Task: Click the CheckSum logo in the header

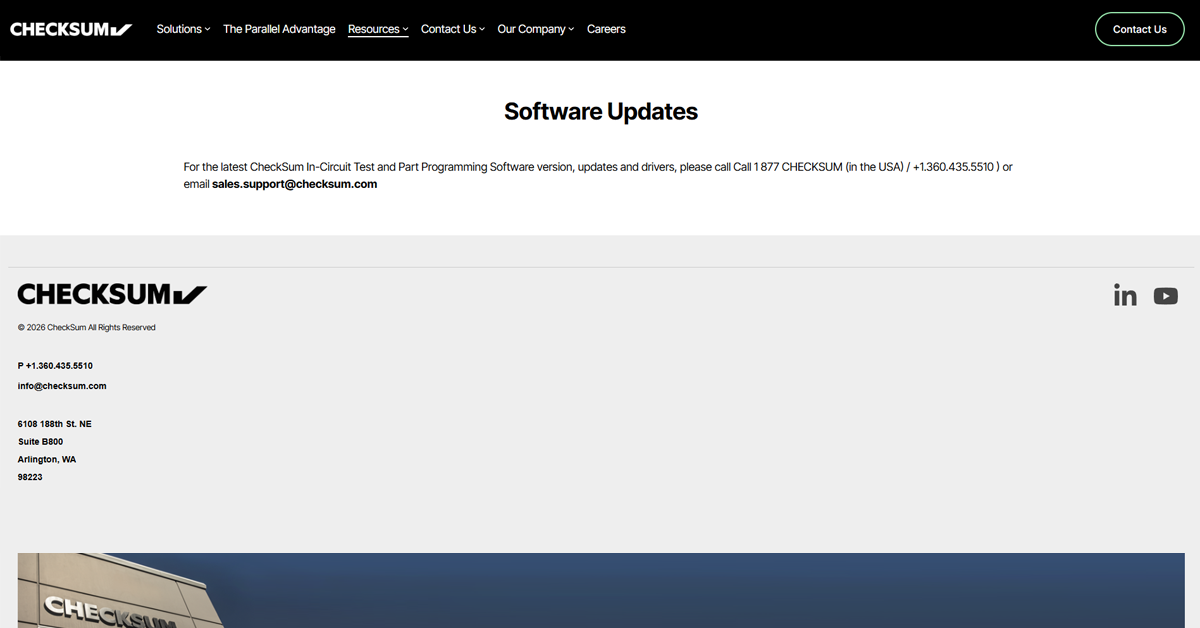Action: (x=71, y=29)
